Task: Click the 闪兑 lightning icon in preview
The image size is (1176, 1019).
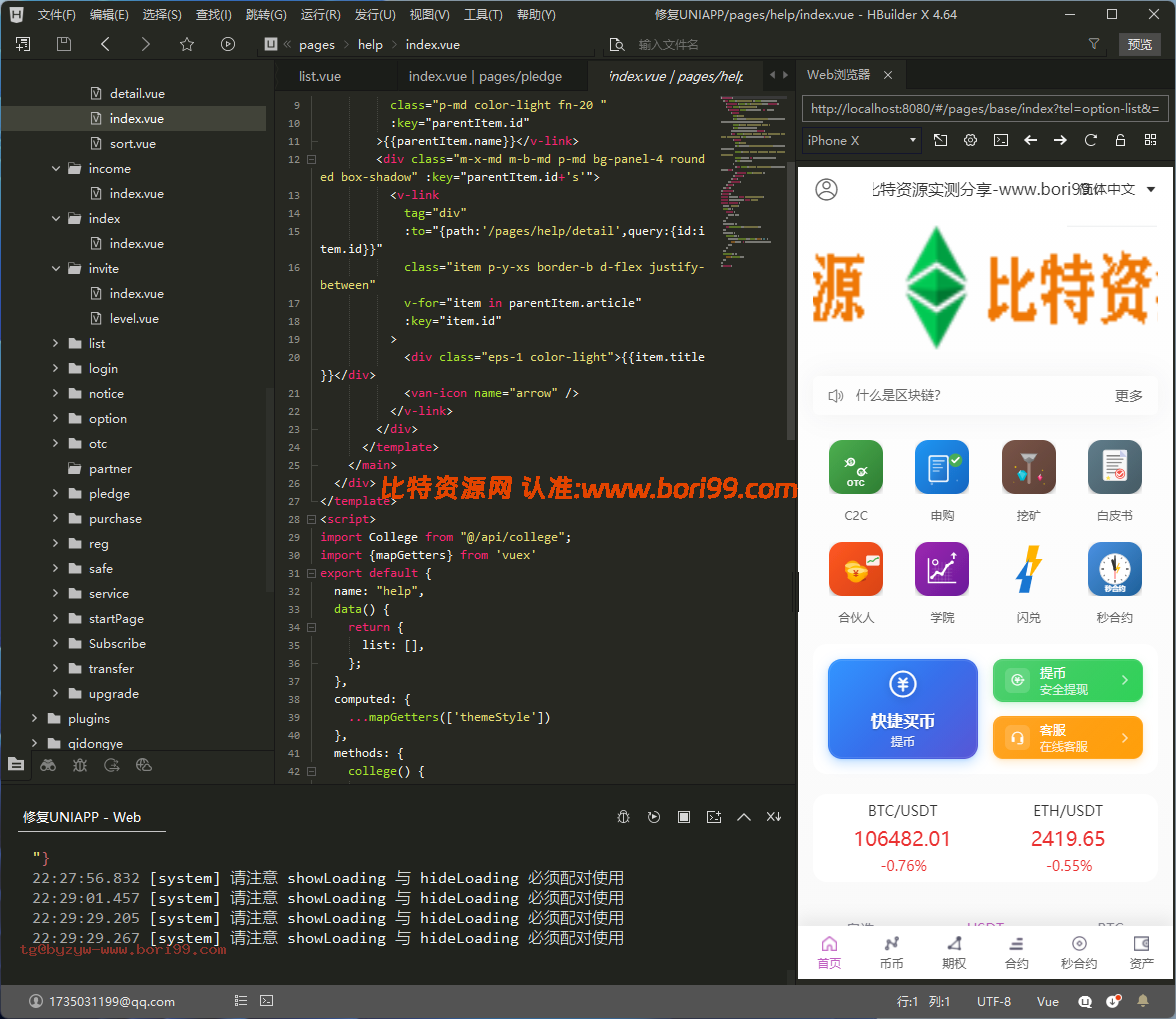Action: click(x=1028, y=569)
